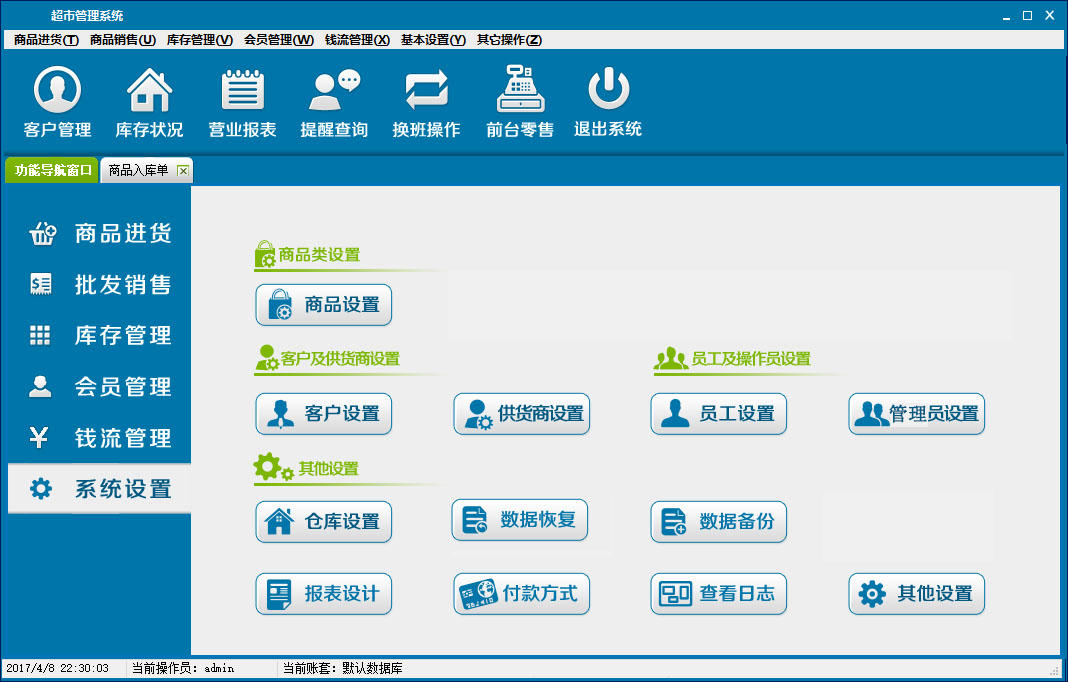Click the 管理员设置 button
This screenshot has height=682, width=1068.
(x=917, y=414)
